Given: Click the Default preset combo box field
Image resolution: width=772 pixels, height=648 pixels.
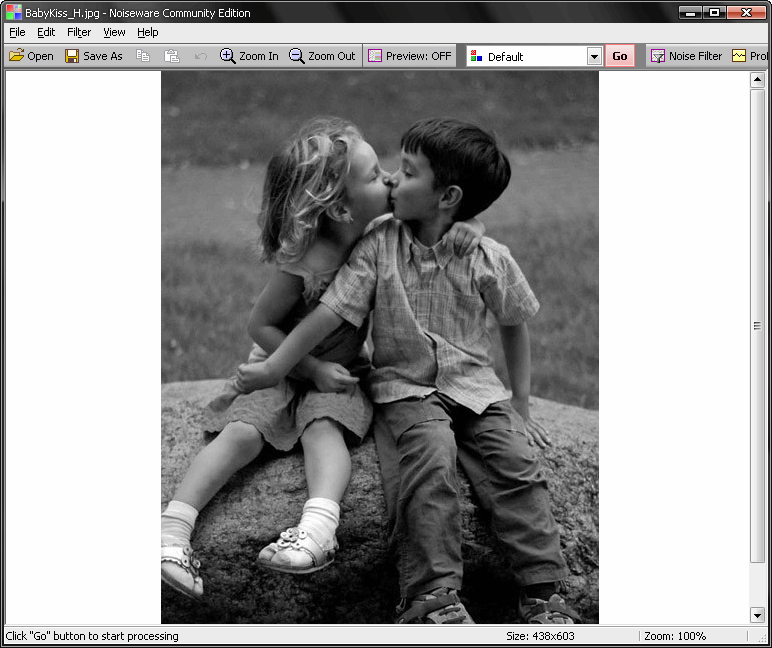Looking at the screenshot, I should pos(528,57).
